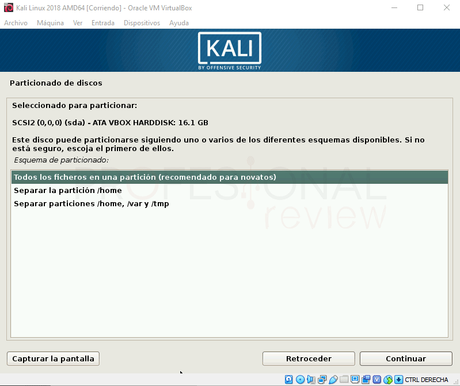Open the Entrada menu
Image resolution: width=460 pixels, height=386 pixels.
[103, 23]
